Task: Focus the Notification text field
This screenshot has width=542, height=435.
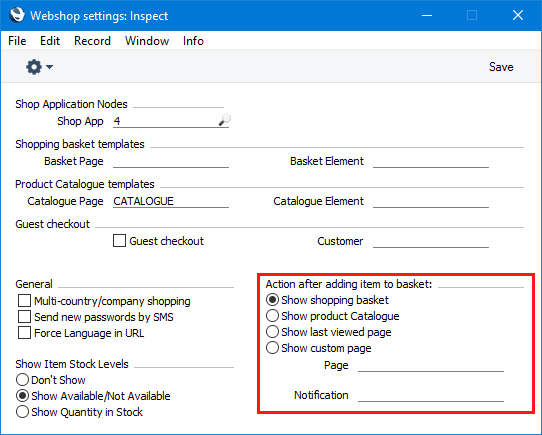Action: (431, 395)
